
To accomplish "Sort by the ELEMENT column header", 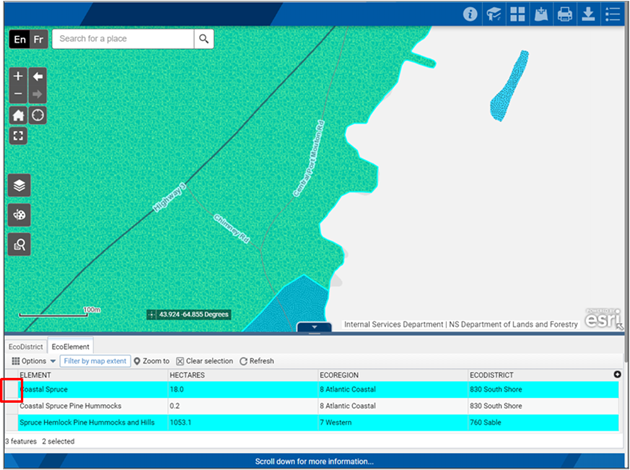I will [x=93, y=375].
